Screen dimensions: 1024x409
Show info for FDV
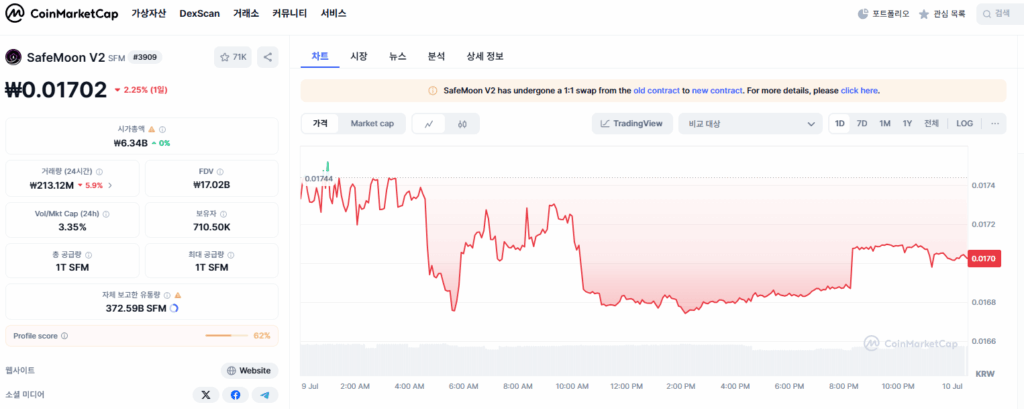point(220,172)
